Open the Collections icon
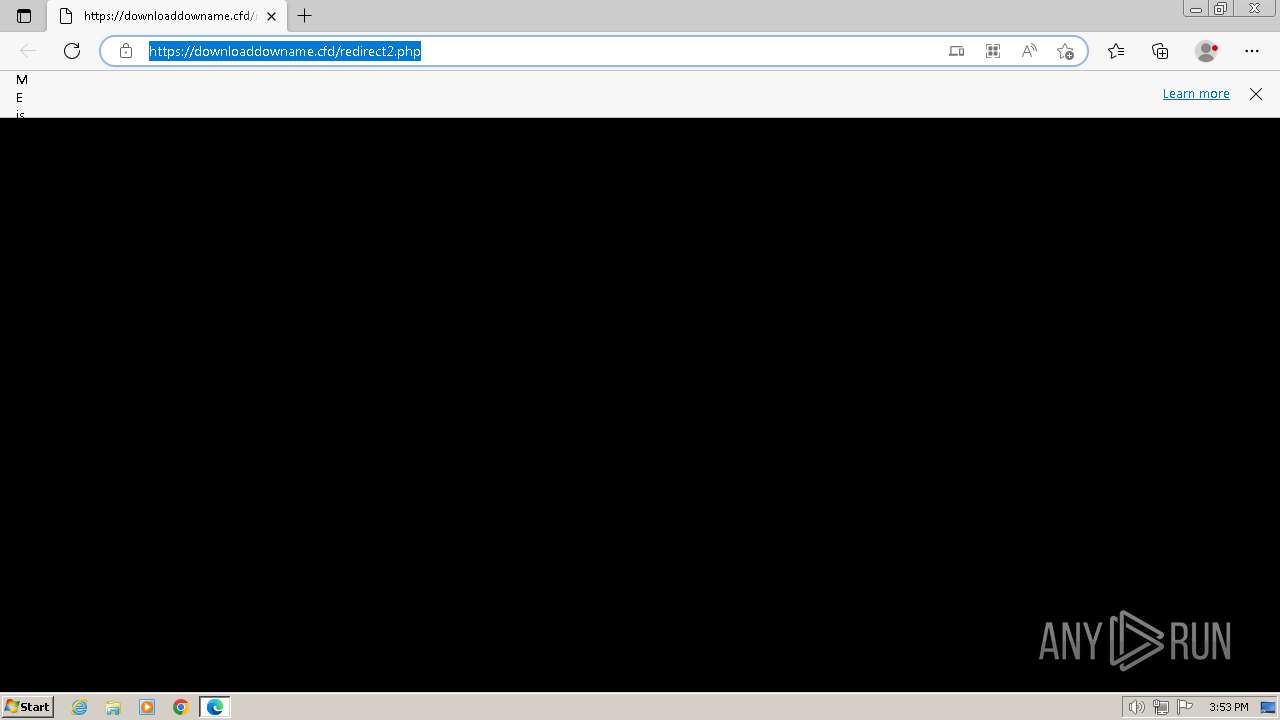Screen dimensions: 1280x720 [1160, 51]
